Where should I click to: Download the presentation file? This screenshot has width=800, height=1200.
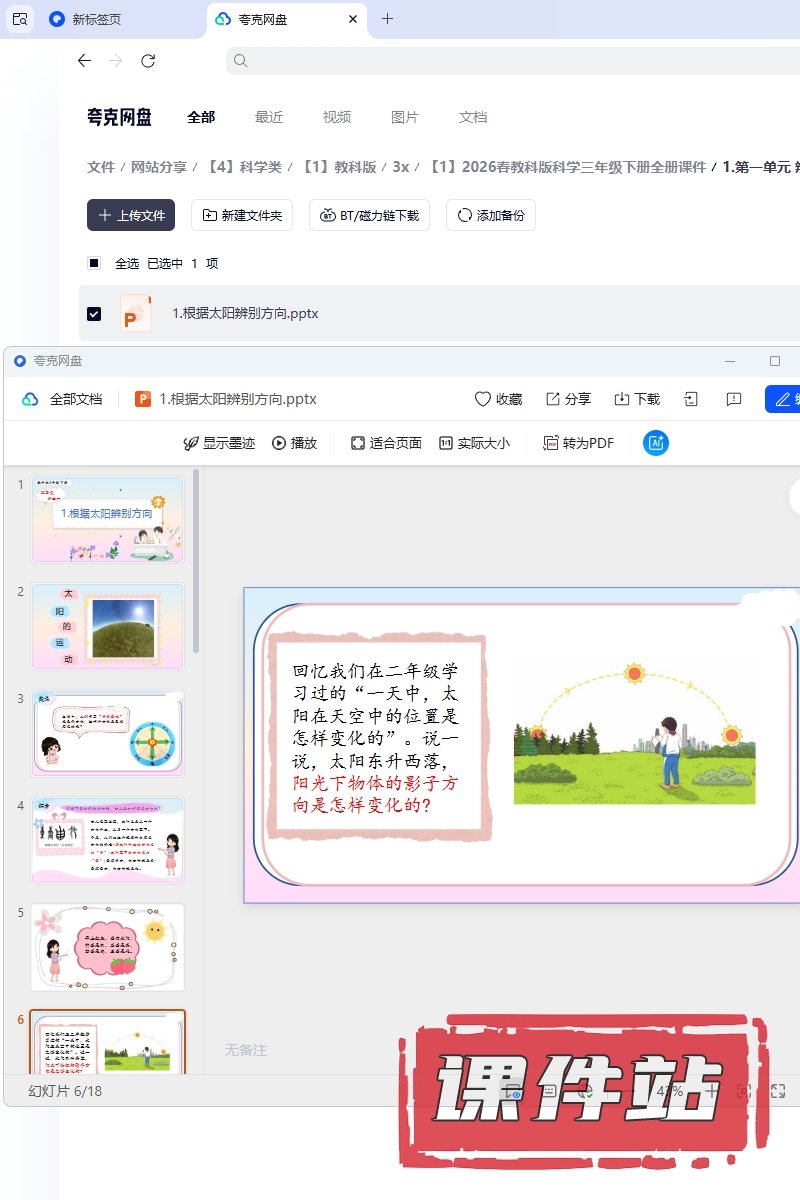coord(637,399)
